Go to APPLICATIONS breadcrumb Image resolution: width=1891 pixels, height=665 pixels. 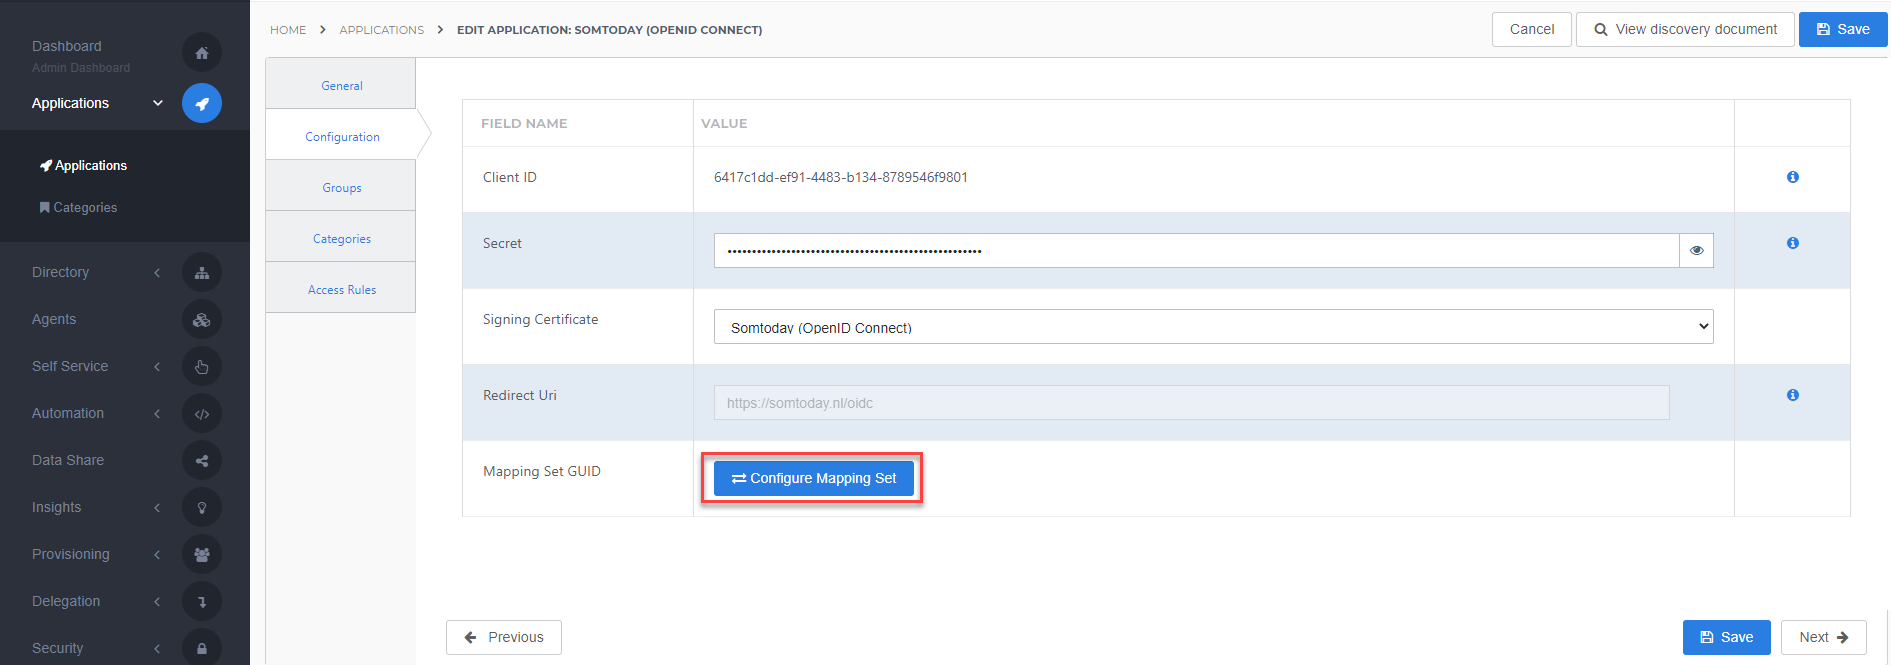click(381, 30)
